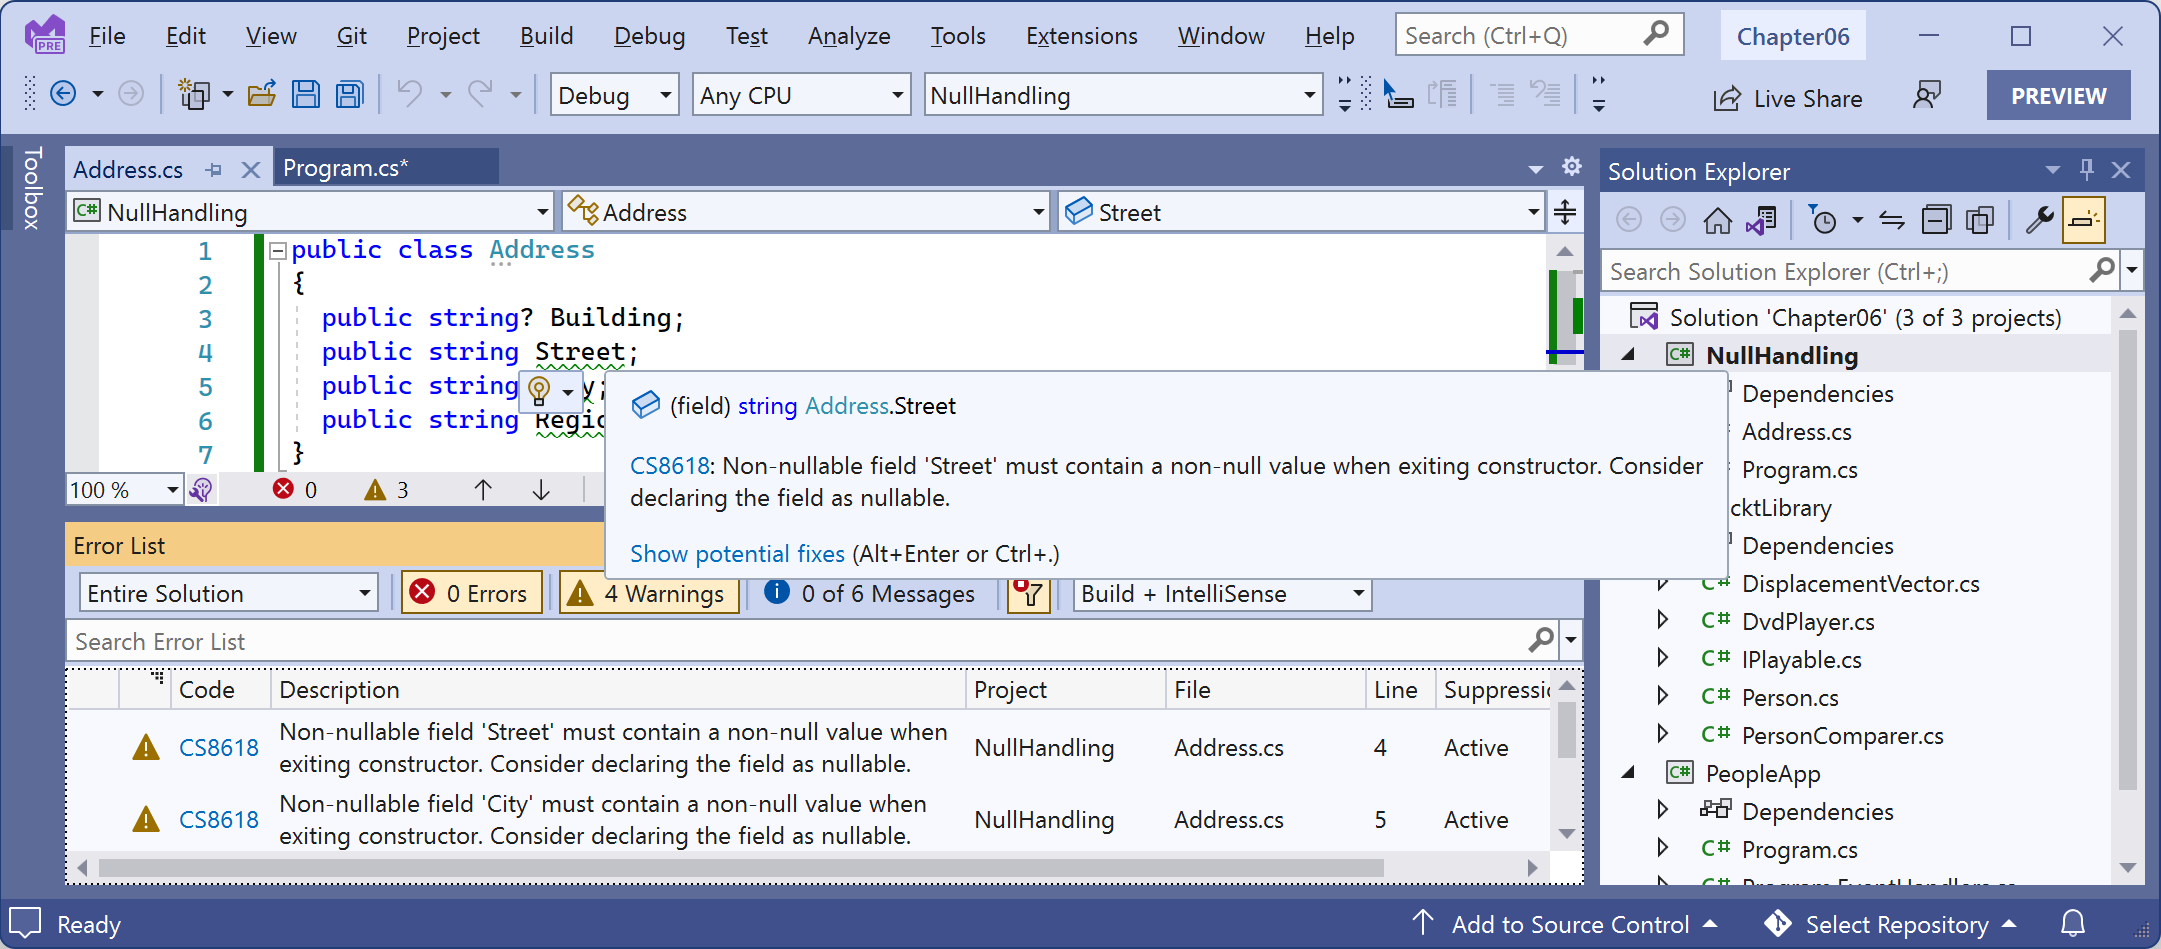Screen dimensions: 2161x949
Task: Open the Send Feedback icon
Action: point(1927,95)
